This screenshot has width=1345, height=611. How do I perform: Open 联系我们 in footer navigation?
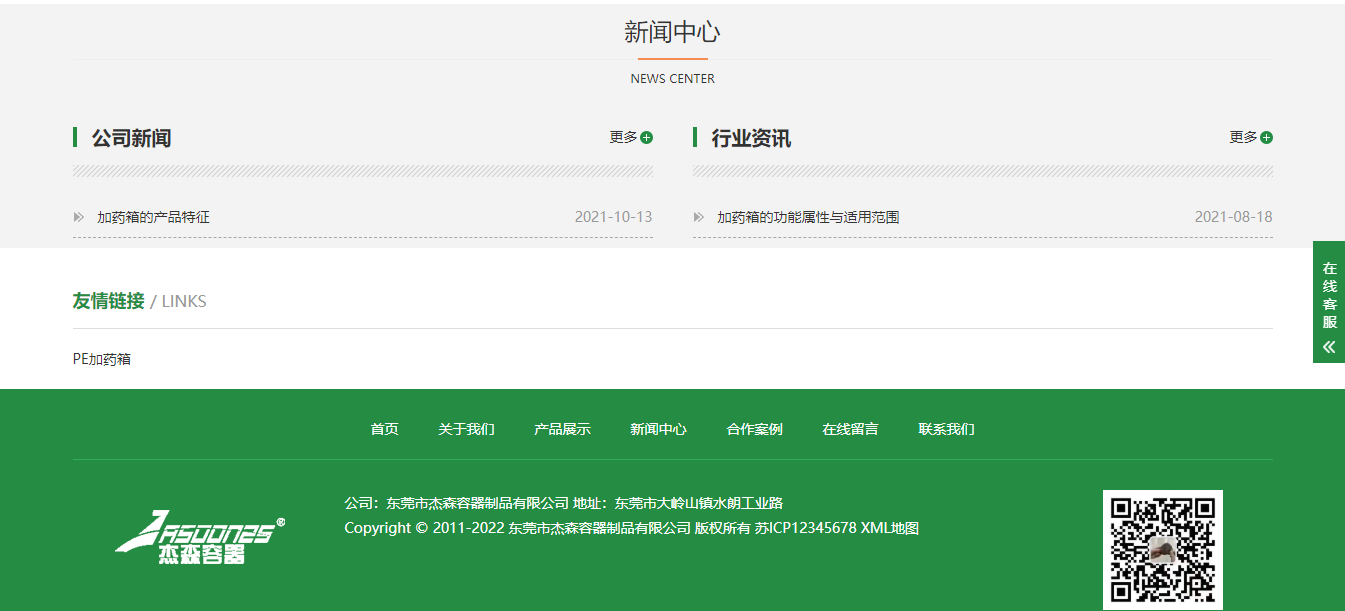pos(946,429)
